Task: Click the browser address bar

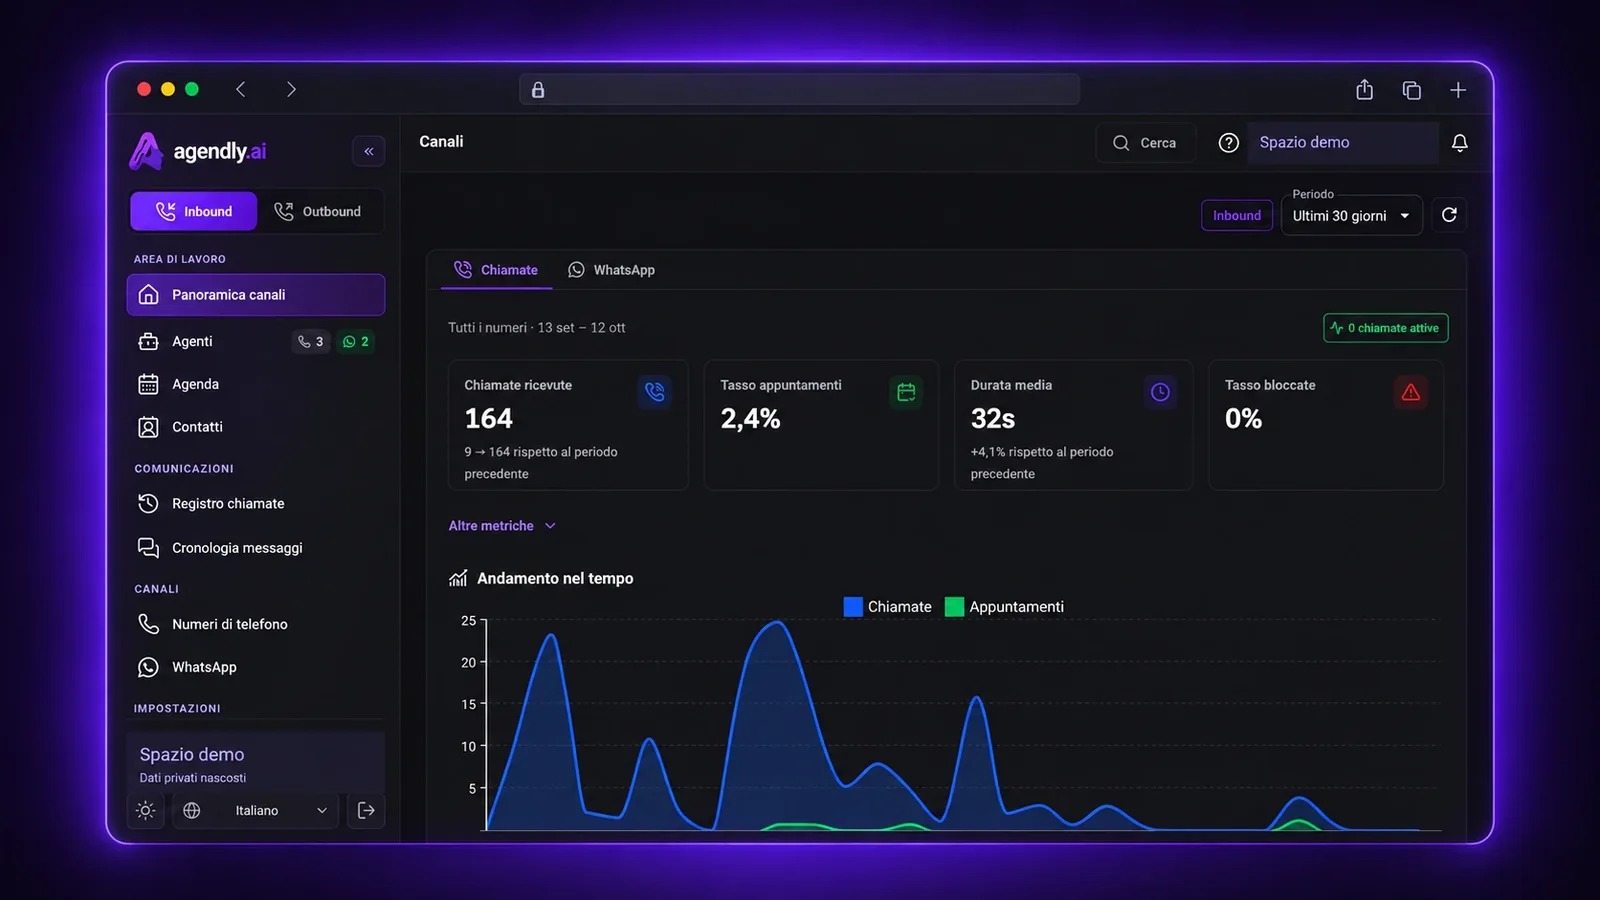Action: 799,90
